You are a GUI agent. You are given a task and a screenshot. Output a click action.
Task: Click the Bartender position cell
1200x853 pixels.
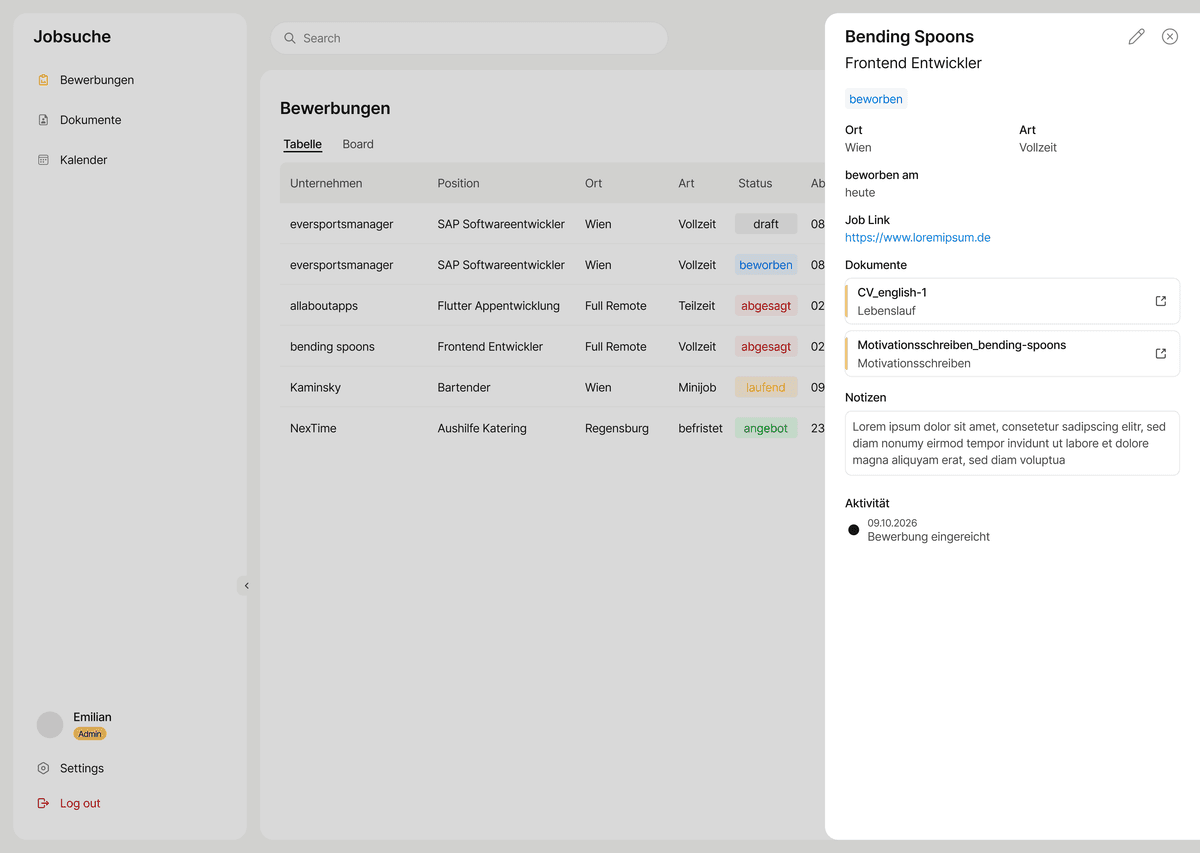point(463,387)
